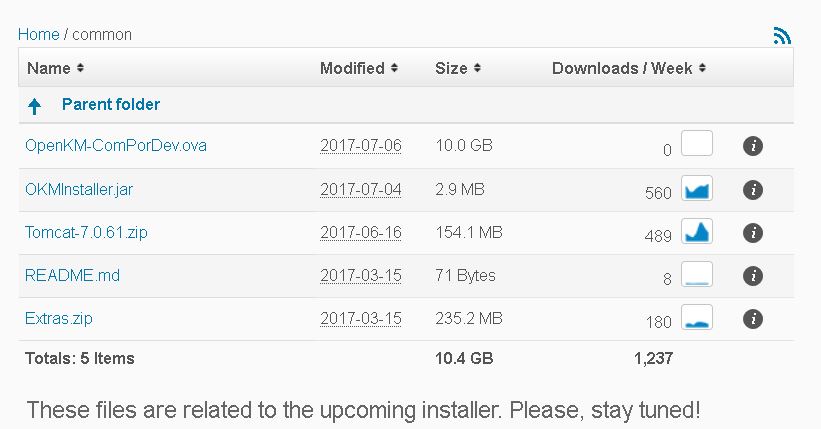View info icon for Tomcat-7.0.61.zip
This screenshot has height=429, width=821.
pyautogui.click(x=753, y=233)
